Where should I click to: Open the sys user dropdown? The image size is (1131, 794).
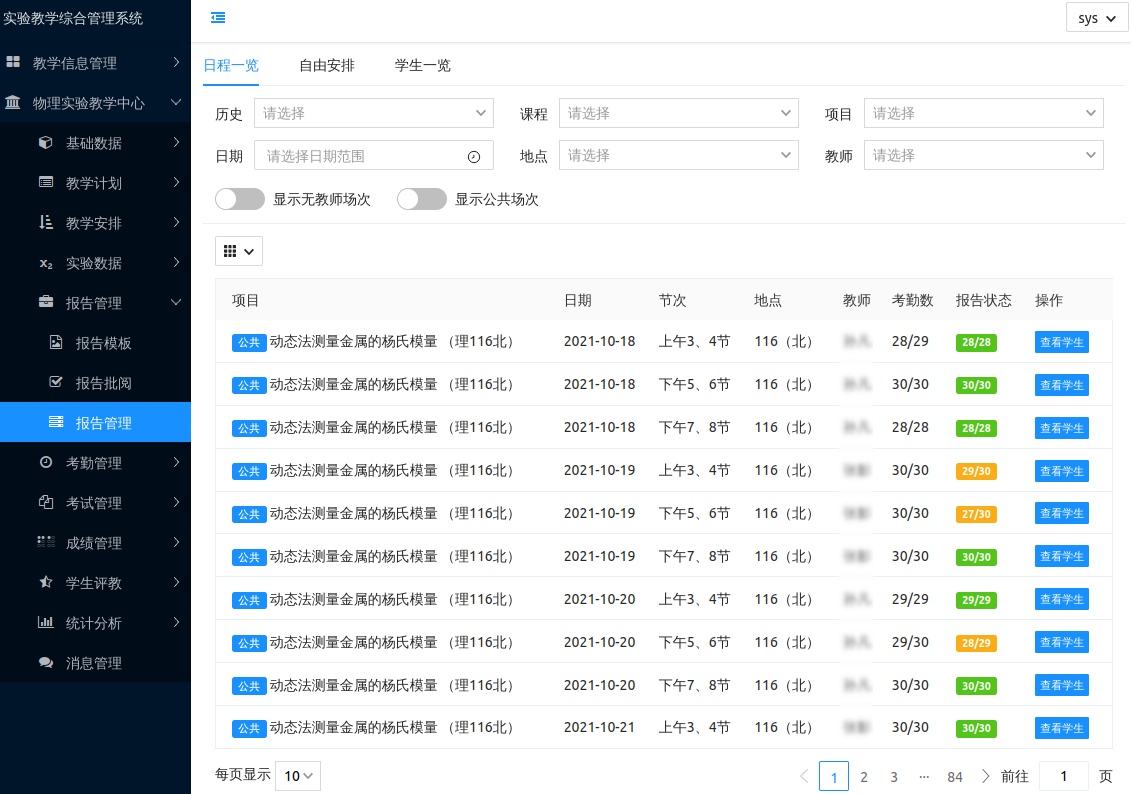point(1096,19)
